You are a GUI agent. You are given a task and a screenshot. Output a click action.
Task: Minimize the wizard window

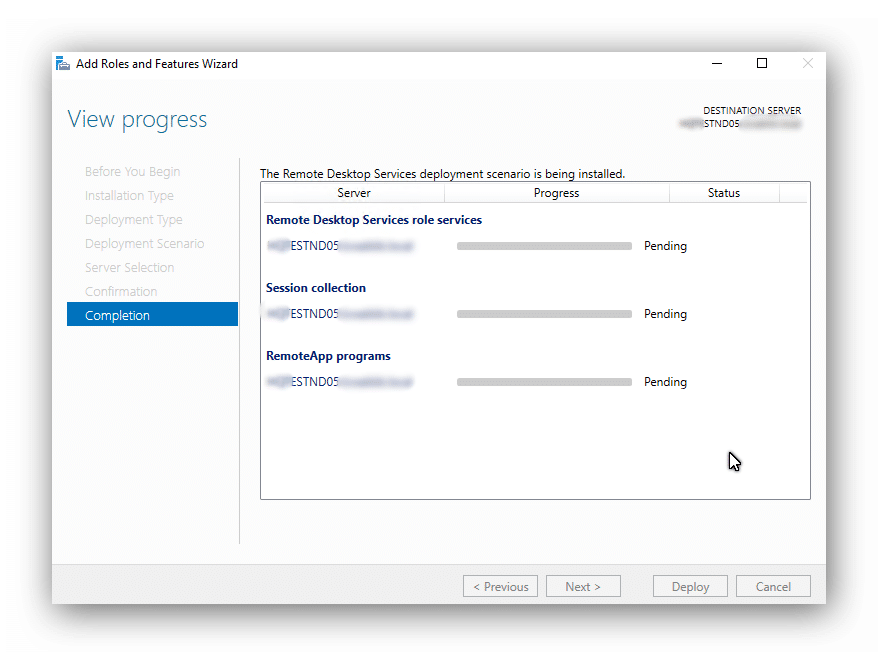(x=717, y=64)
